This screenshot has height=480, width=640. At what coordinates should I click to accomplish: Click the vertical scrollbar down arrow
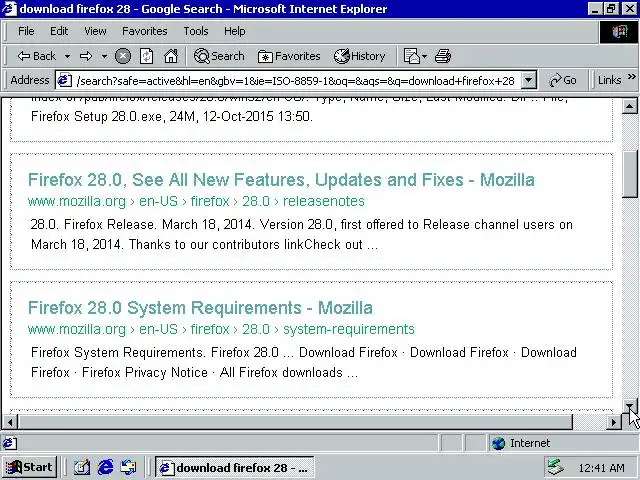click(629, 406)
